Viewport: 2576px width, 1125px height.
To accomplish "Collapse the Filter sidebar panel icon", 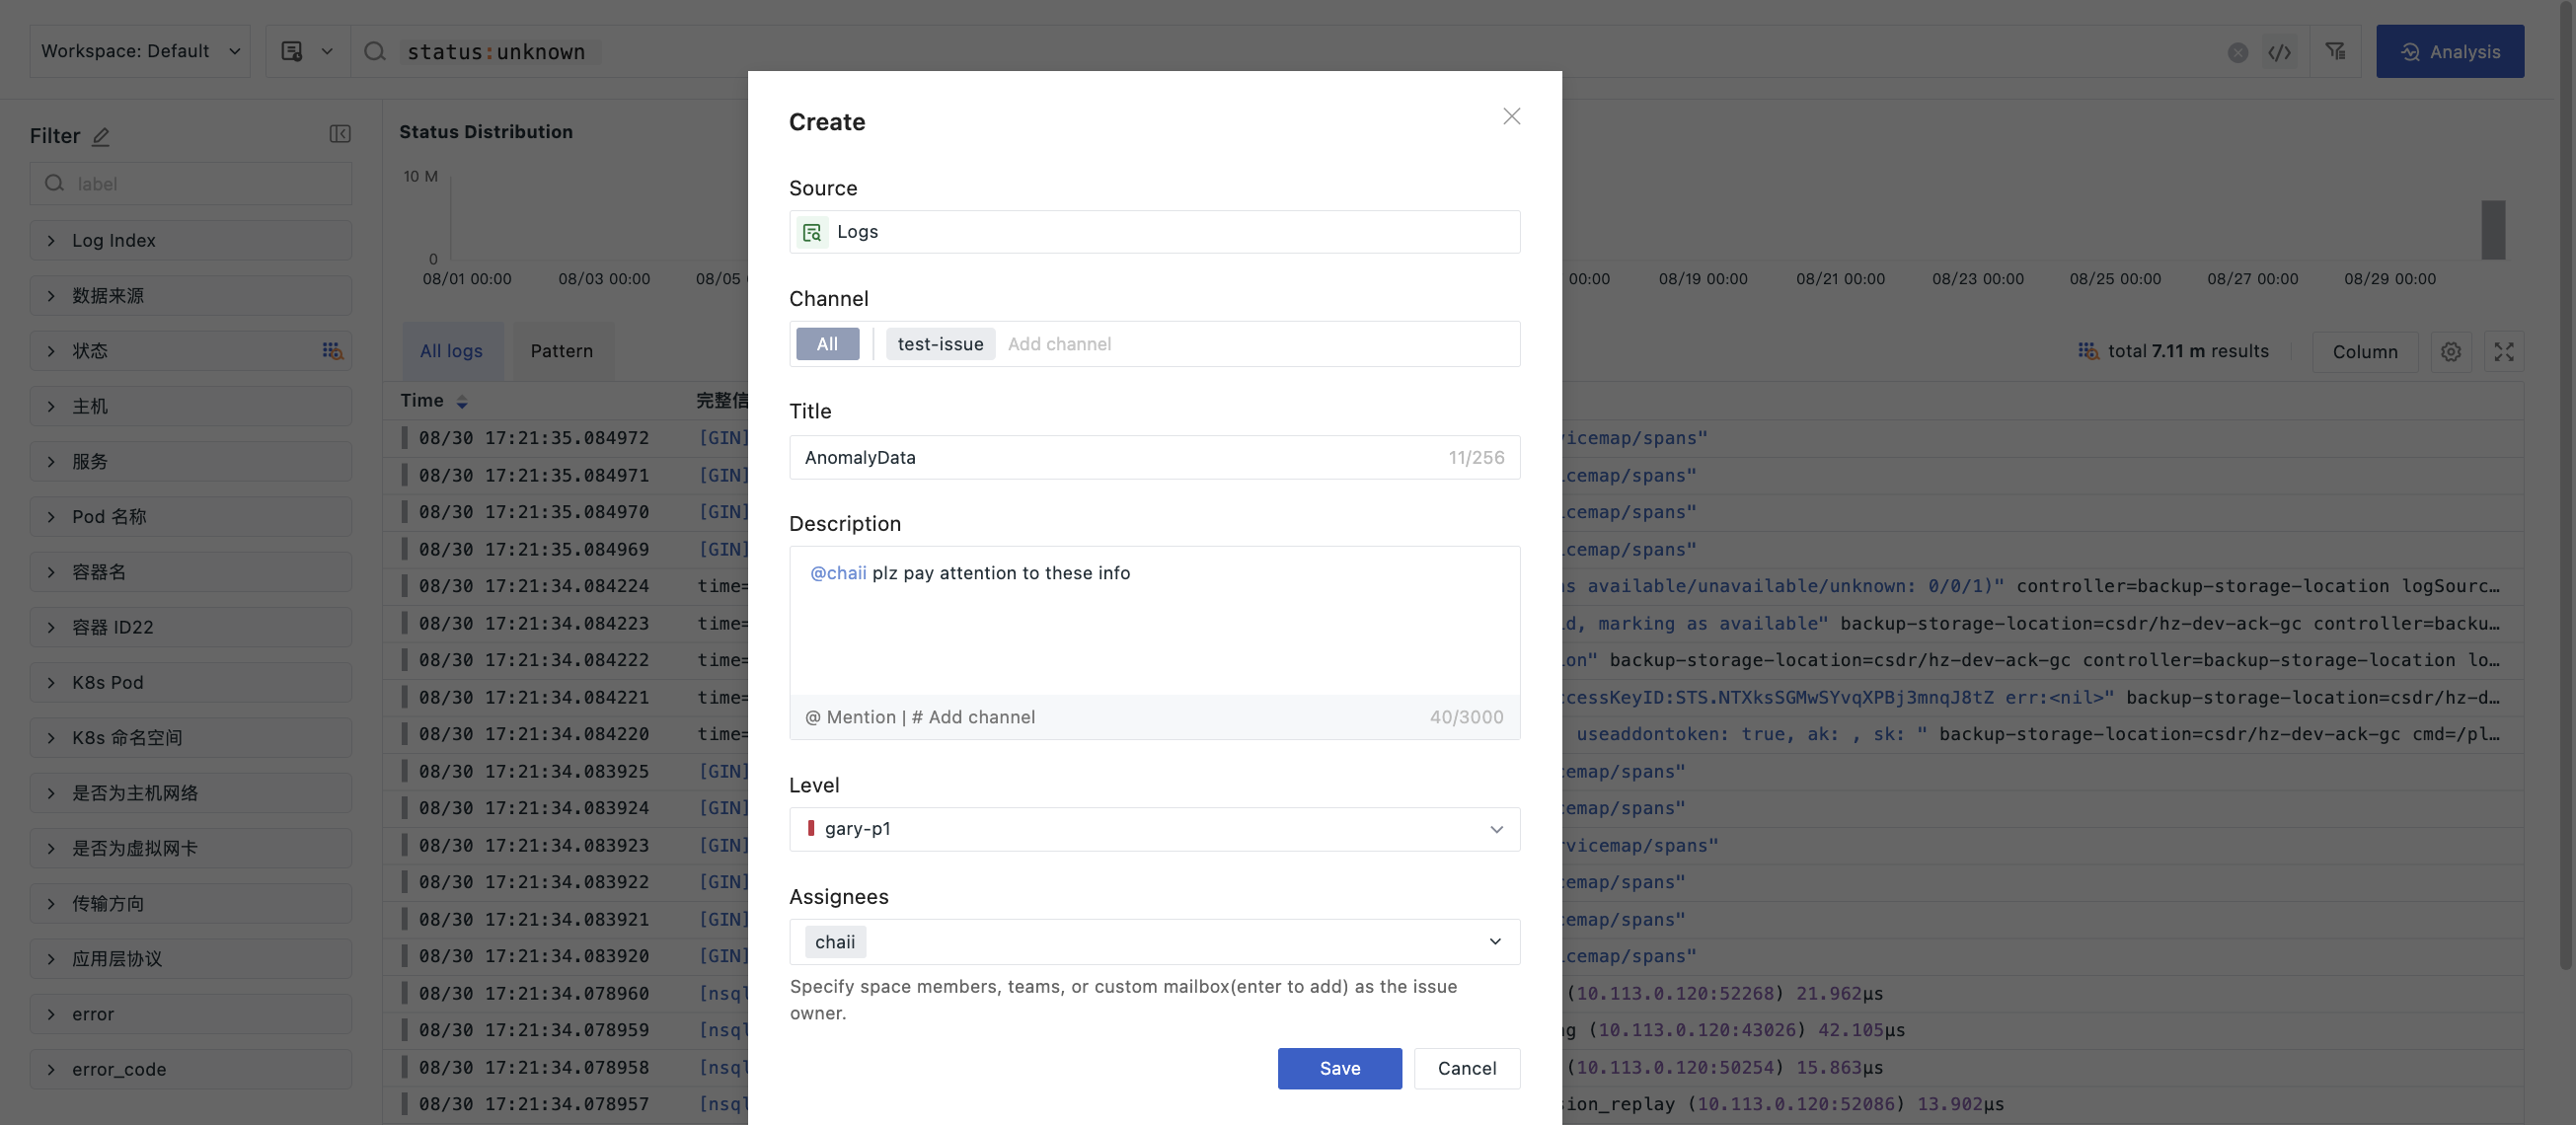I will tap(339, 134).
